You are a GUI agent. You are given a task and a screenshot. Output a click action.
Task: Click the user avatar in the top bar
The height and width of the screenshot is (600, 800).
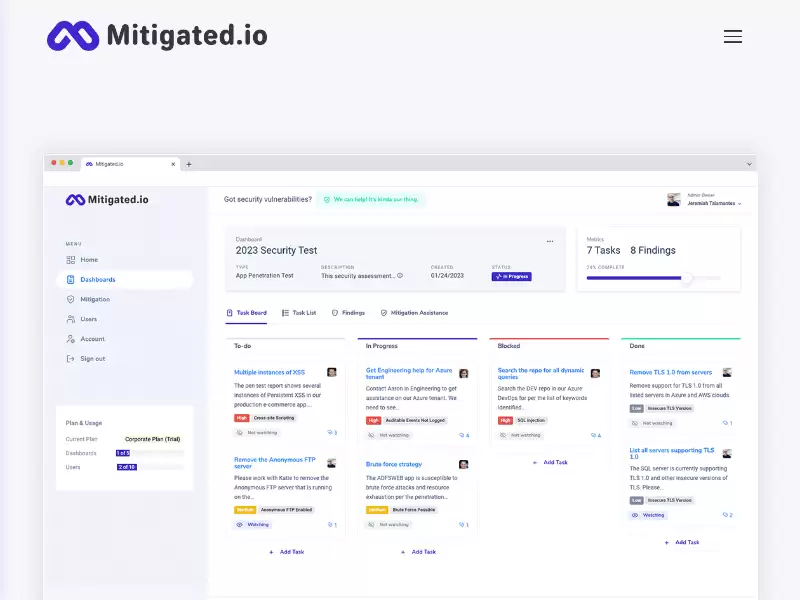(x=673, y=199)
